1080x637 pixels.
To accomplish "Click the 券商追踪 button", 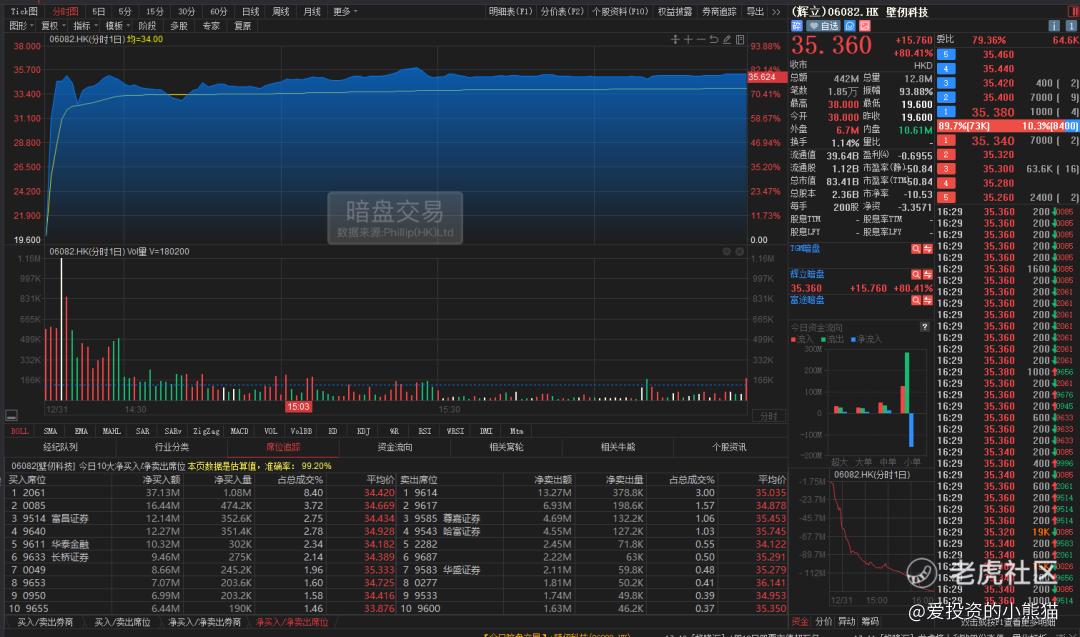I will pos(719,12).
